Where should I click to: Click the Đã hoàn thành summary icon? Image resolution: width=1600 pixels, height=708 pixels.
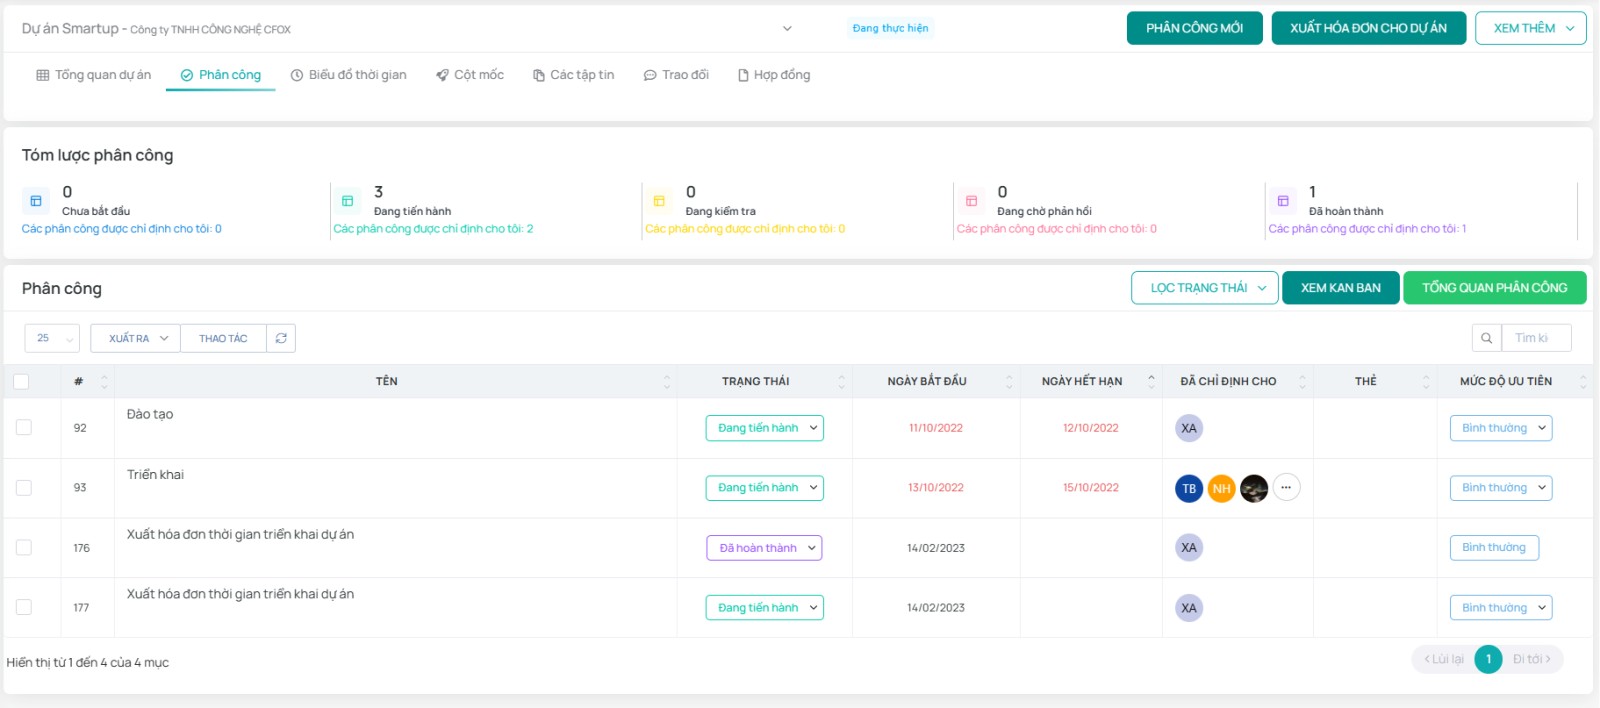(x=1282, y=201)
